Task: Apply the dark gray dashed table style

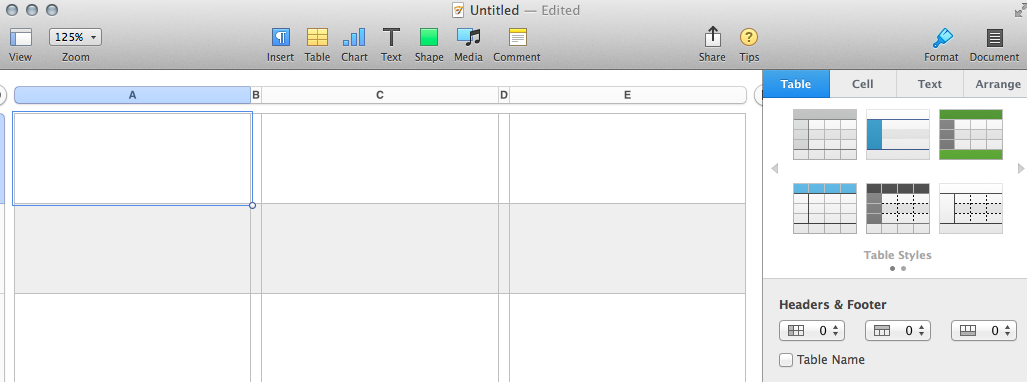Action: [898, 208]
